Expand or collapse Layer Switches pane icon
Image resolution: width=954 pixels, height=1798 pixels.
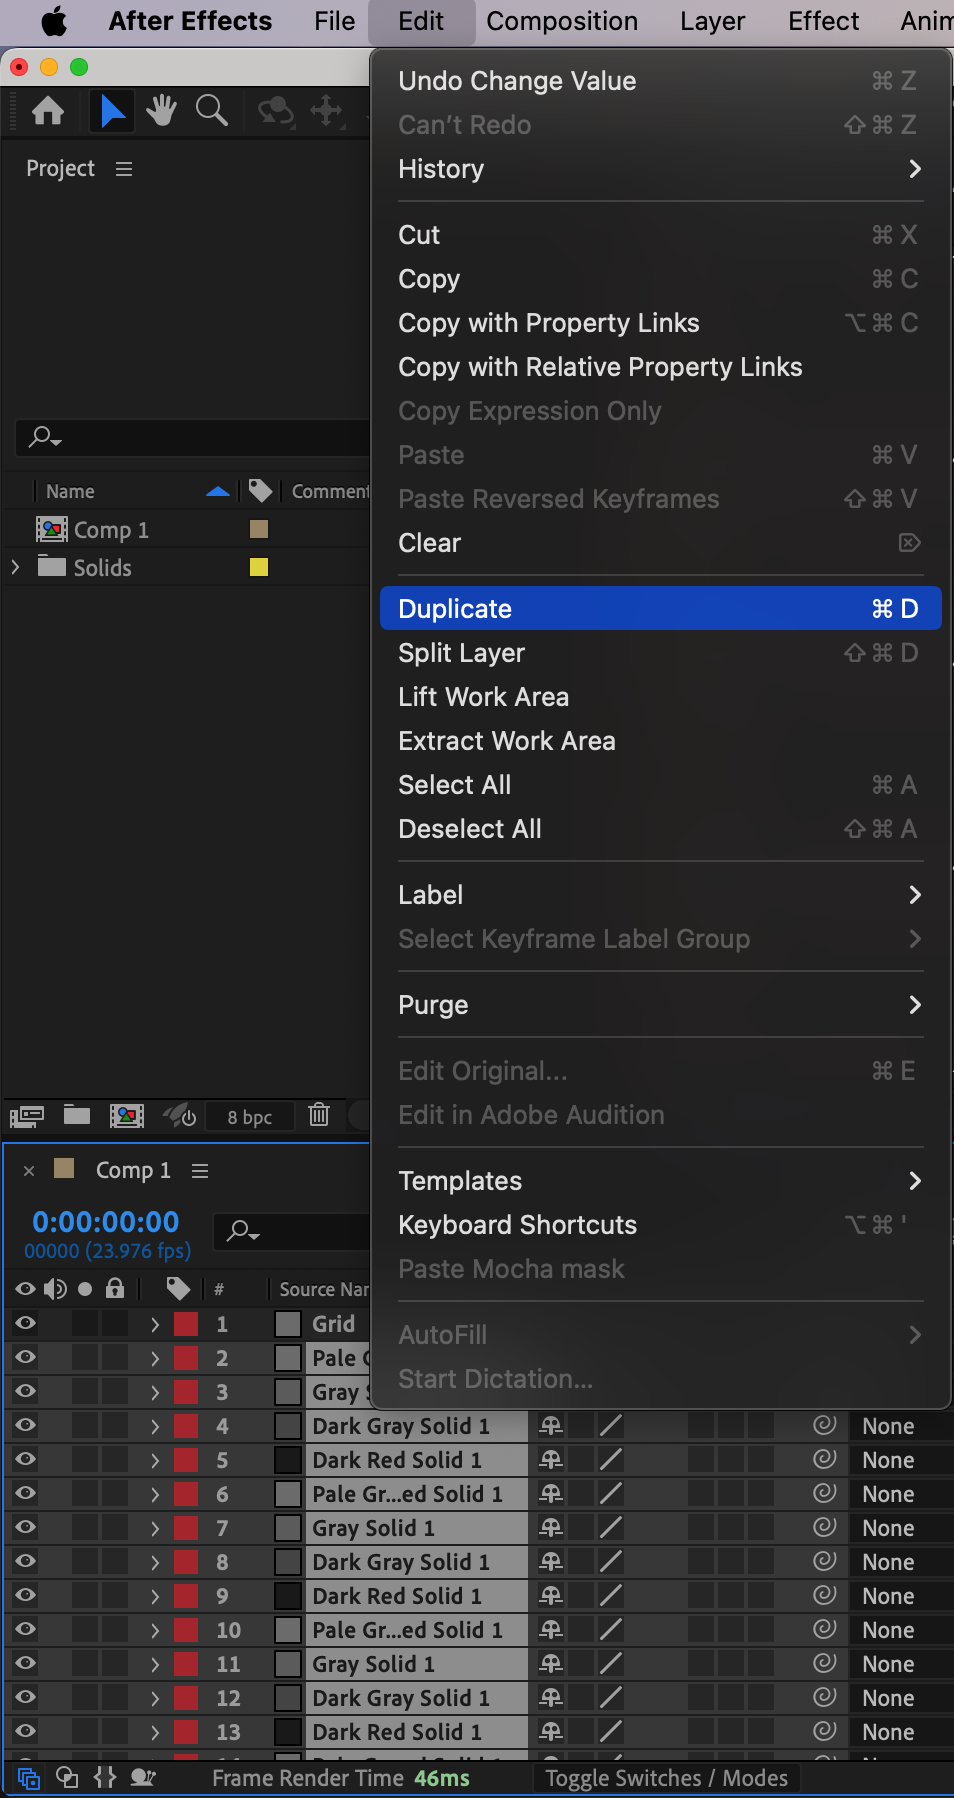coord(29,1778)
